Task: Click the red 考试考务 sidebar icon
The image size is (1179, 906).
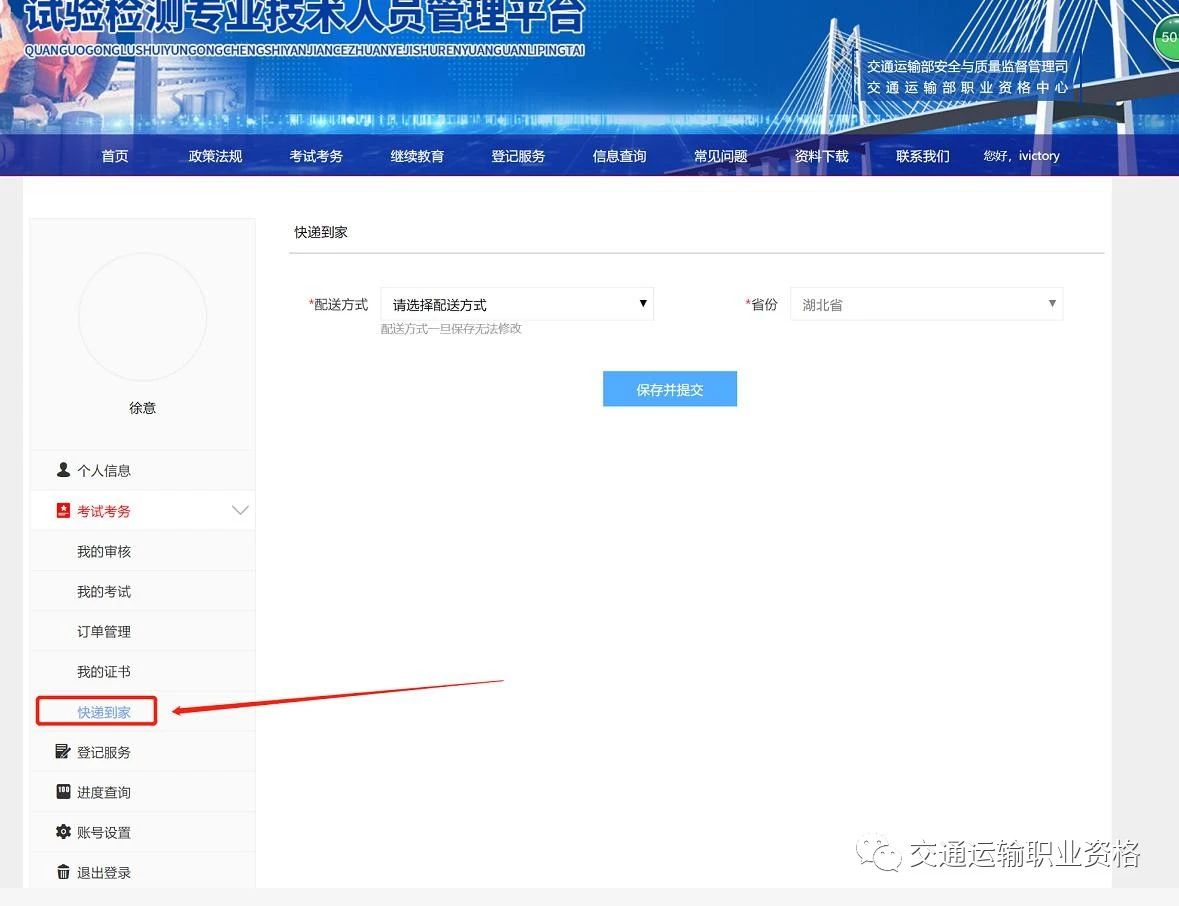Action: click(64, 511)
